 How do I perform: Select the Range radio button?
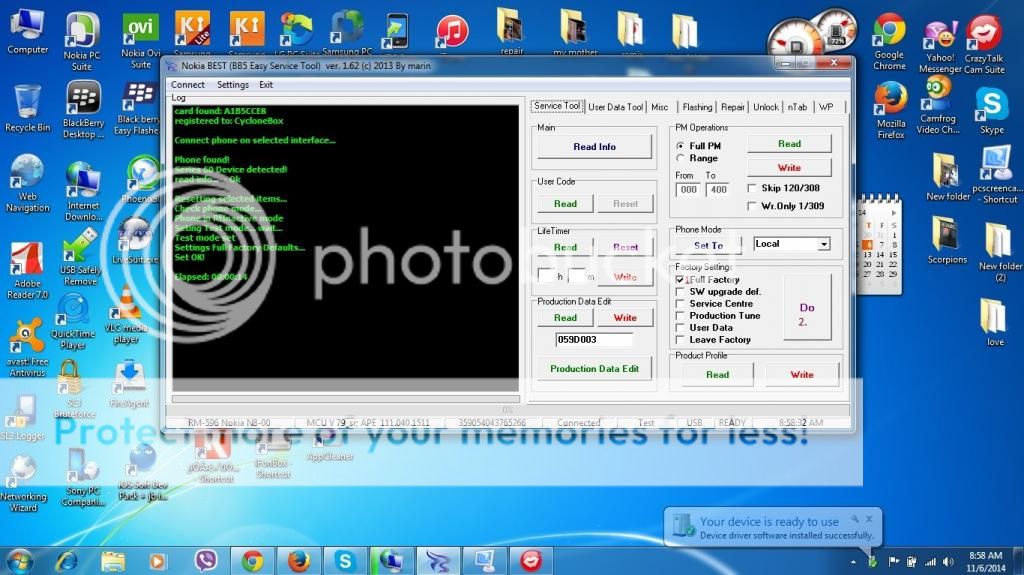681,158
